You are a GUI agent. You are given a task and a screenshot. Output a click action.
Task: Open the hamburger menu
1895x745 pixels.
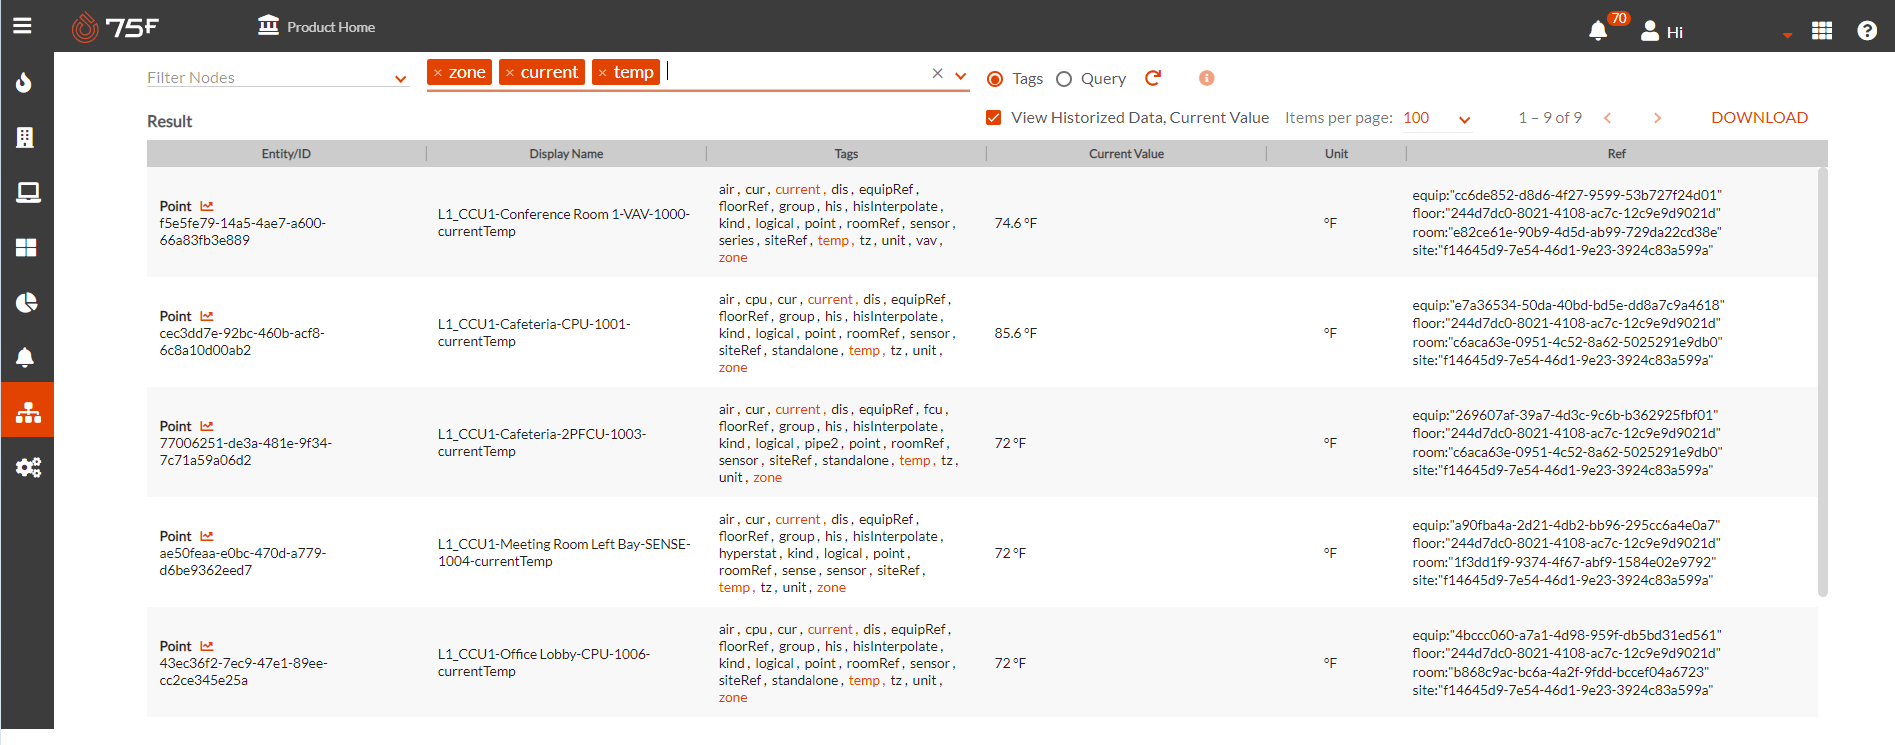[x=22, y=26]
